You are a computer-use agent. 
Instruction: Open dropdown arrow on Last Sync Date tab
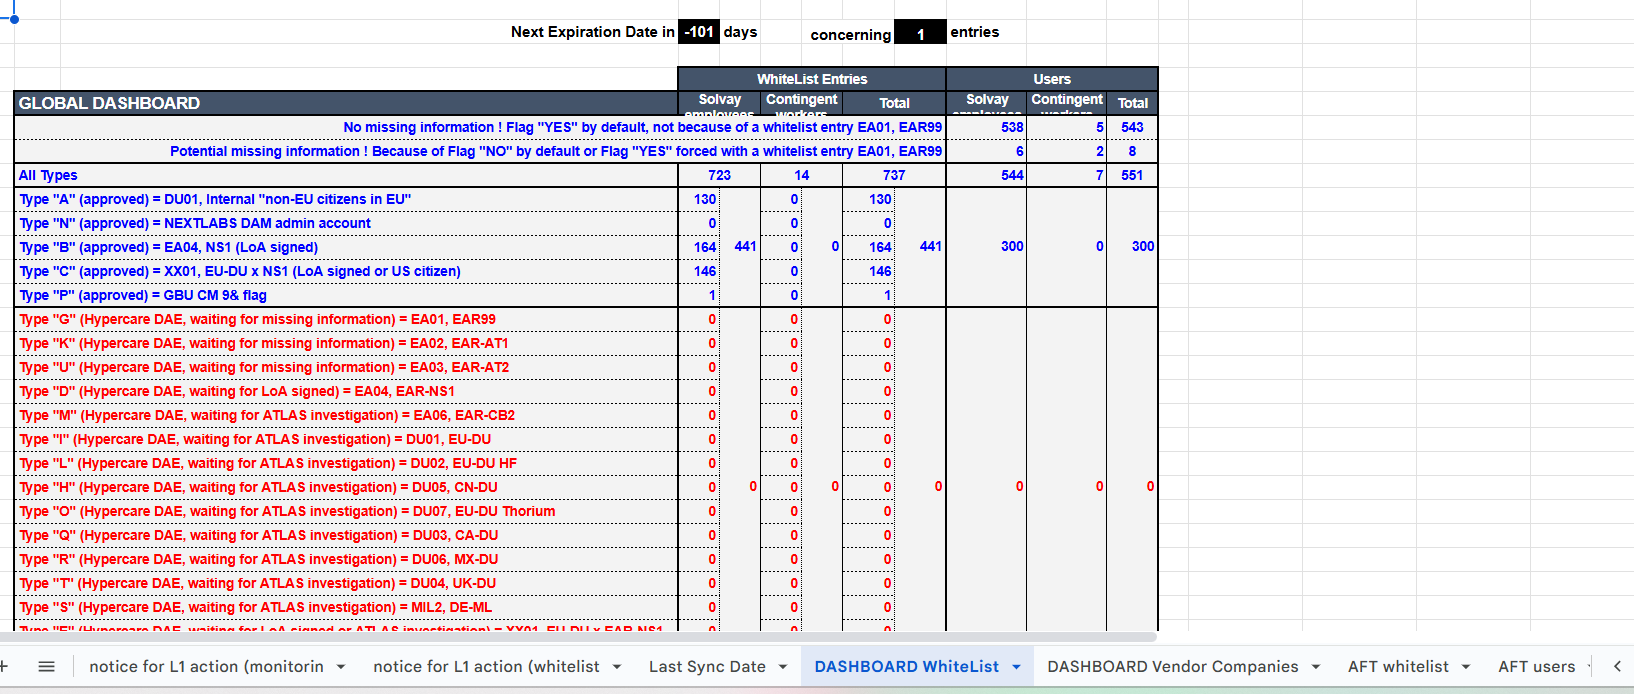(x=783, y=667)
